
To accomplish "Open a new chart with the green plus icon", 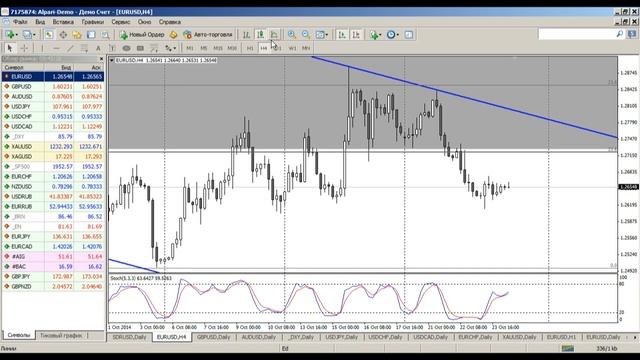I will [x=10, y=35].
